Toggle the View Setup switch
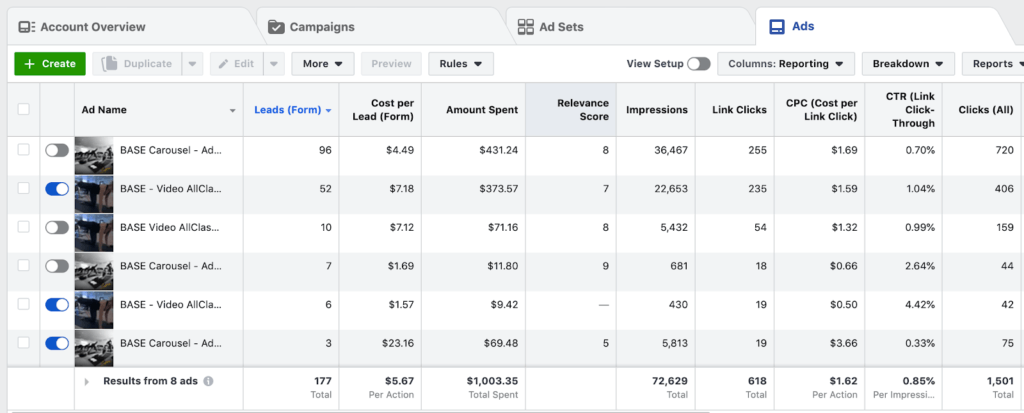The height and width of the screenshot is (413, 1024). pos(698,64)
